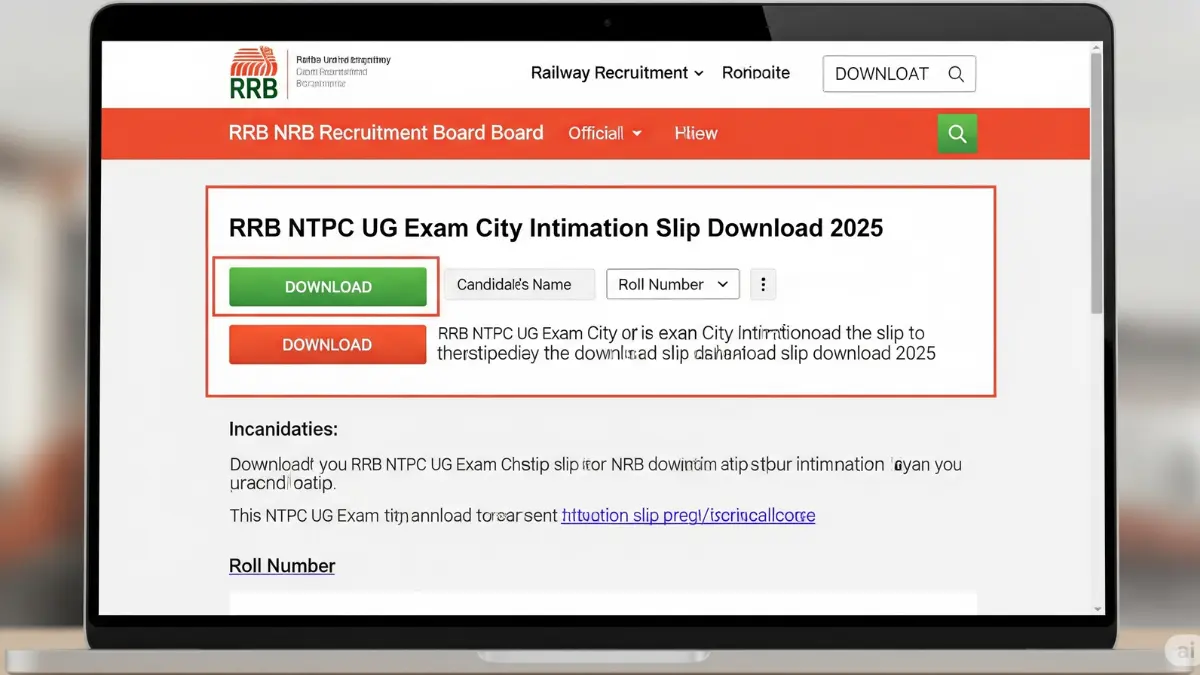
Task: Click RRB NRB Recruitment Board Board title
Action: pyautogui.click(x=386, y=133)
